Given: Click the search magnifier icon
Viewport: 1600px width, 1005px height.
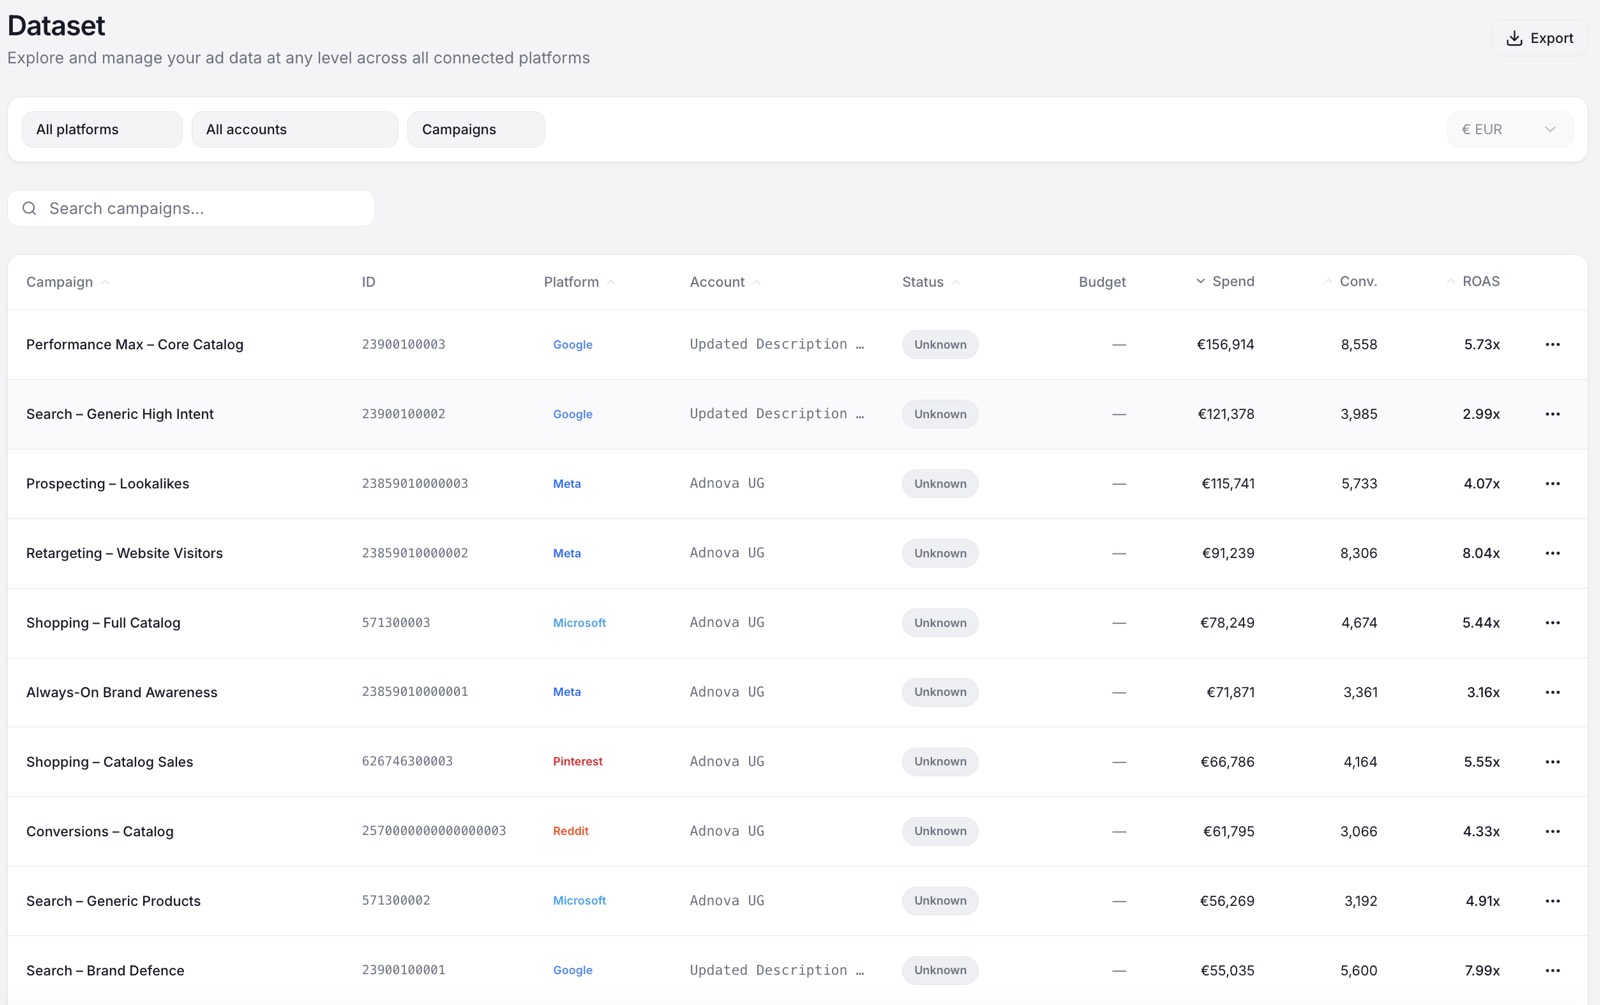Looking at the screenshot, I should 30,208.
